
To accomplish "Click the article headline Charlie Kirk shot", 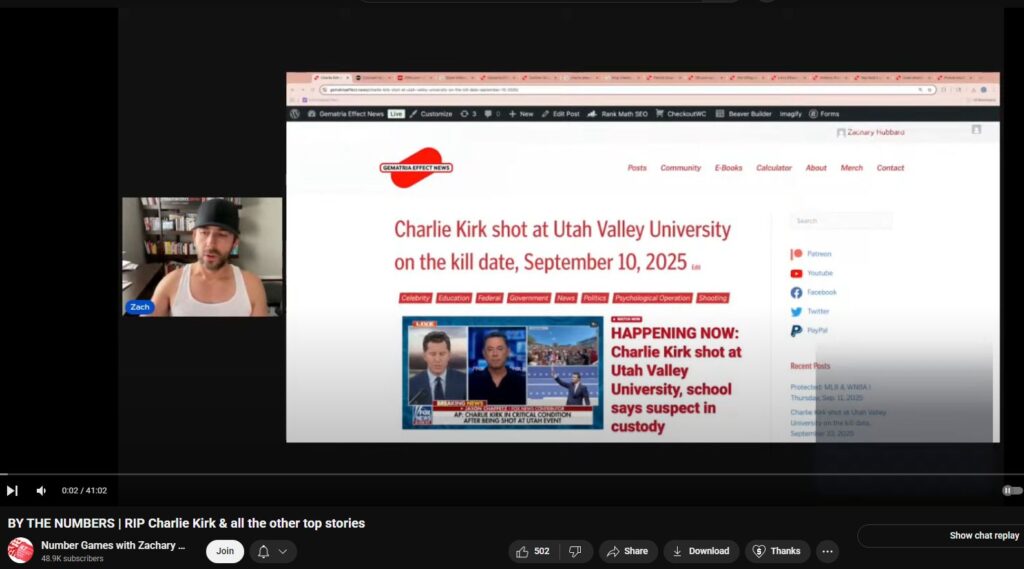I will [x=562, y=246].
